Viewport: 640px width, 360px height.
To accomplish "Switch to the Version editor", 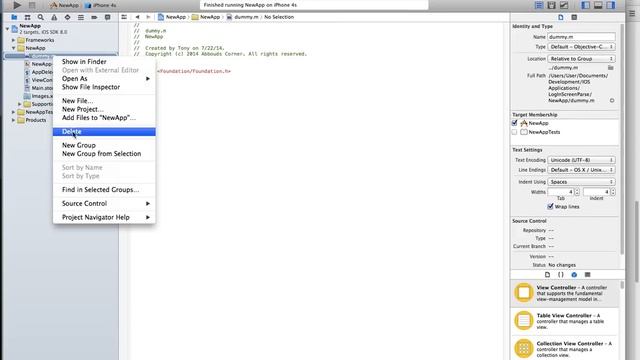I will (x=564, y=5).
